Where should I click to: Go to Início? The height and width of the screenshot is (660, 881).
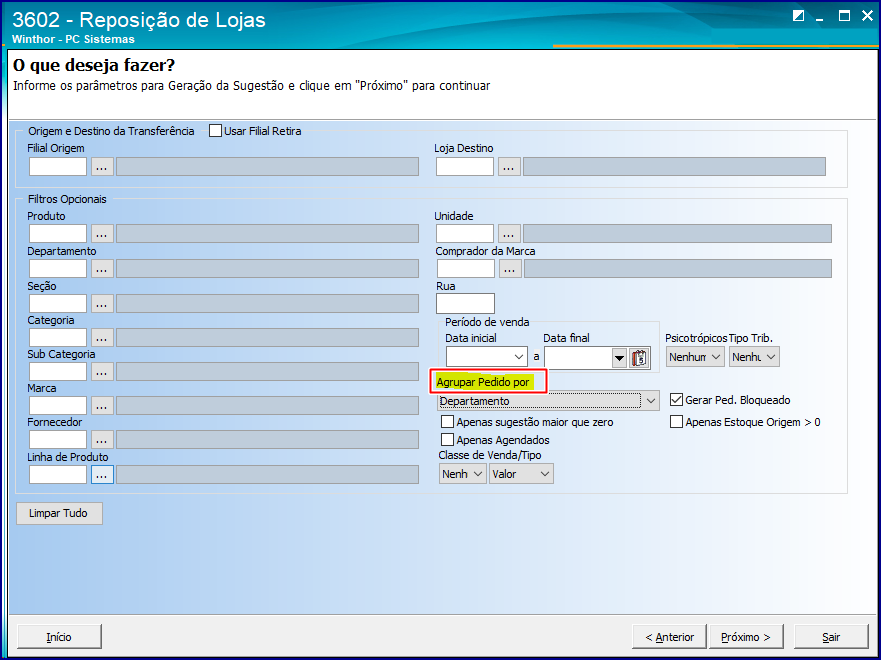pyautogui.click(x=59, y=637)
